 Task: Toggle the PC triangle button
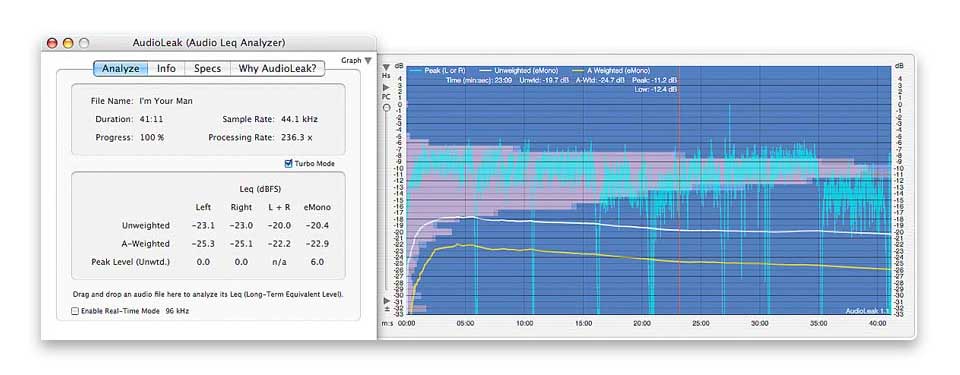386,88
